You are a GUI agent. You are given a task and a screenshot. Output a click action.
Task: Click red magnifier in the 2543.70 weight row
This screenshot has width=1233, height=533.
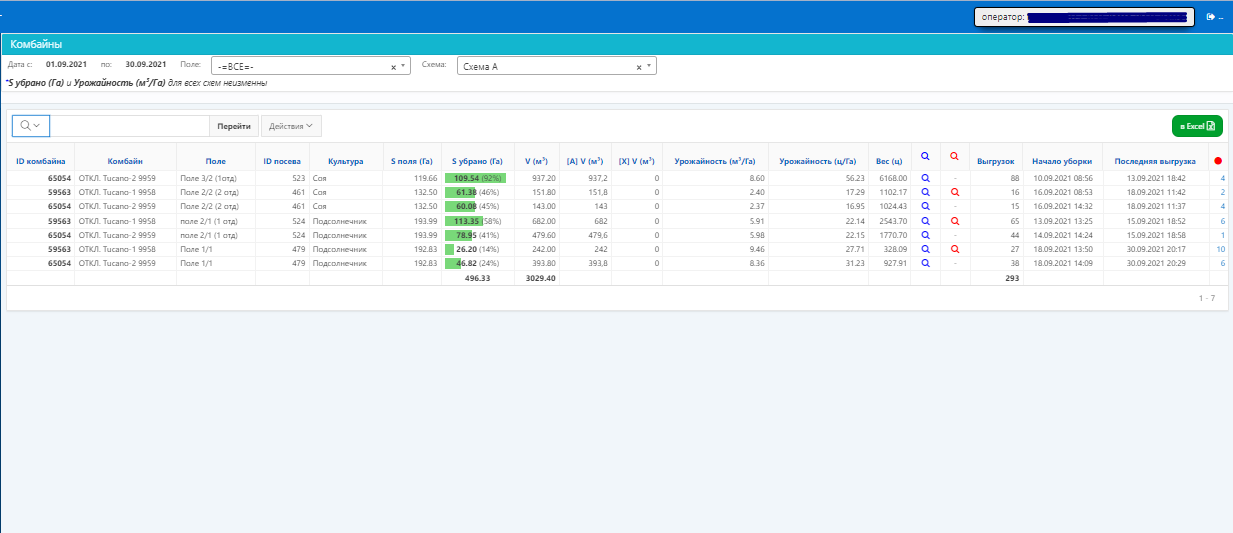click(x=954, y=221)
